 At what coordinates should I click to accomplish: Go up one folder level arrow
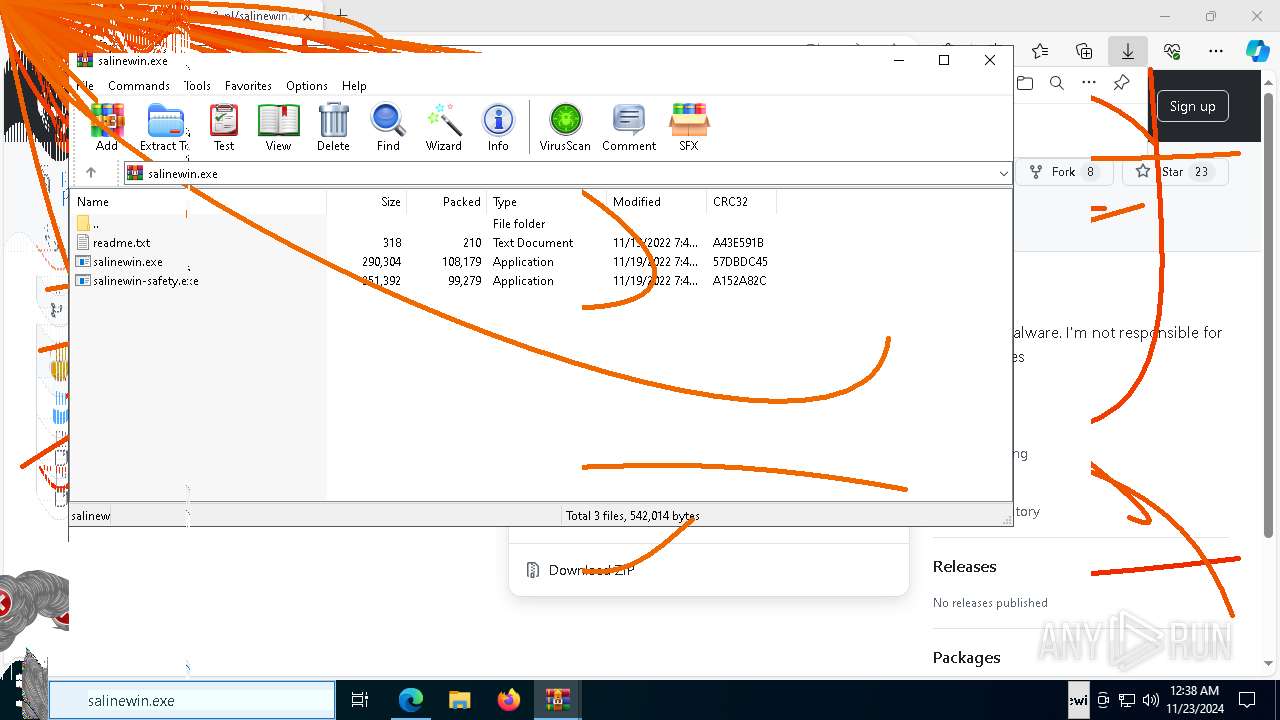(90, 173)
